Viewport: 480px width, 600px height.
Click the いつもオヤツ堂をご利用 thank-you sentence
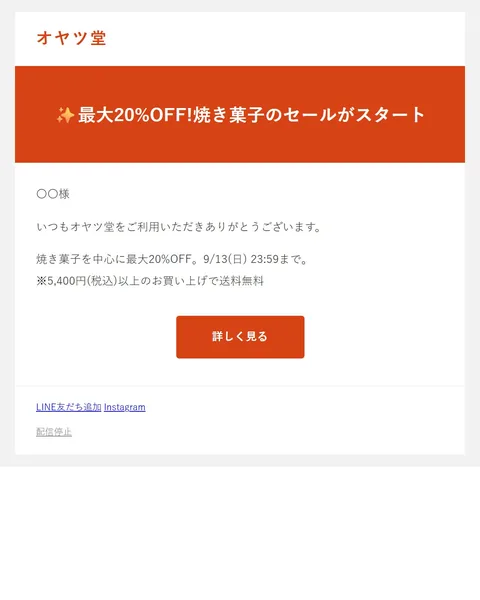[178, 227]
